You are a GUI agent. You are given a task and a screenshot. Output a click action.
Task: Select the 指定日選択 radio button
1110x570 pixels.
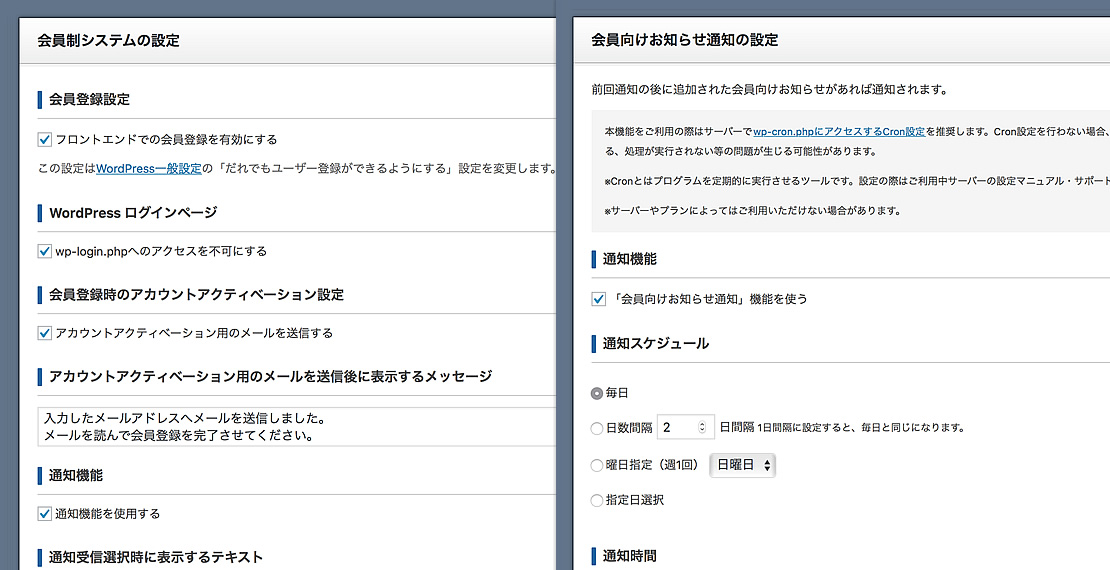pos(597,501)
